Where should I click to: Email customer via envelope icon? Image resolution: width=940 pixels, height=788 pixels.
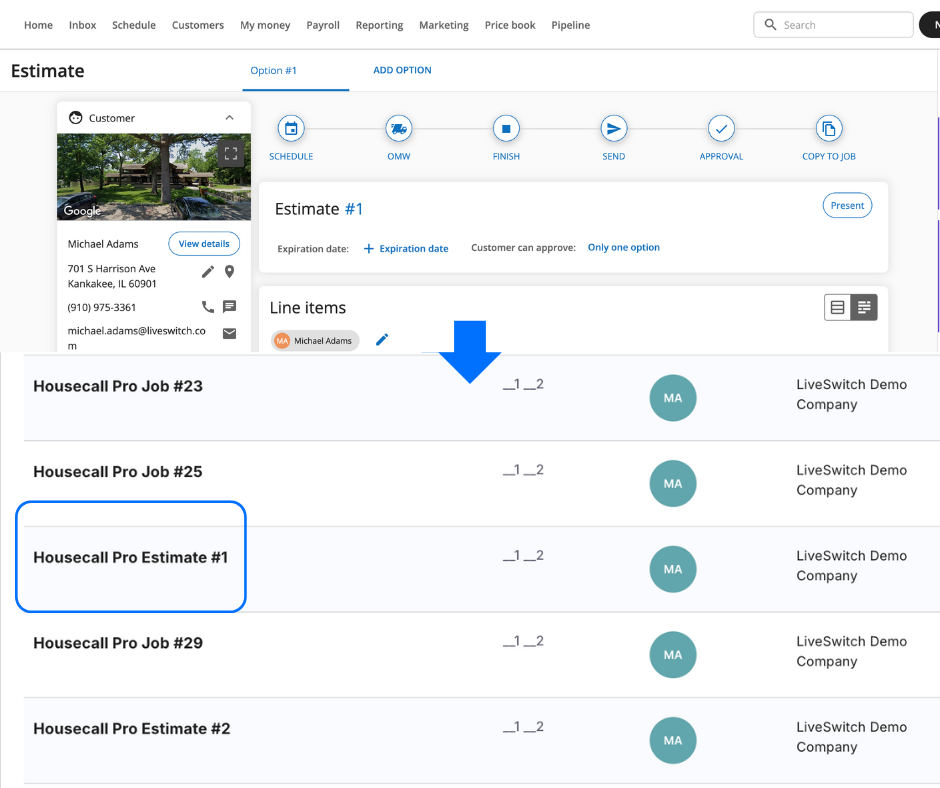229,333
